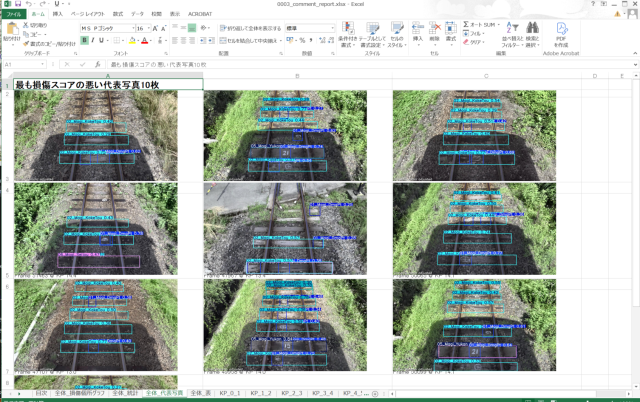
Task: Click the font color red A swatch
Action: coord(144,41)
